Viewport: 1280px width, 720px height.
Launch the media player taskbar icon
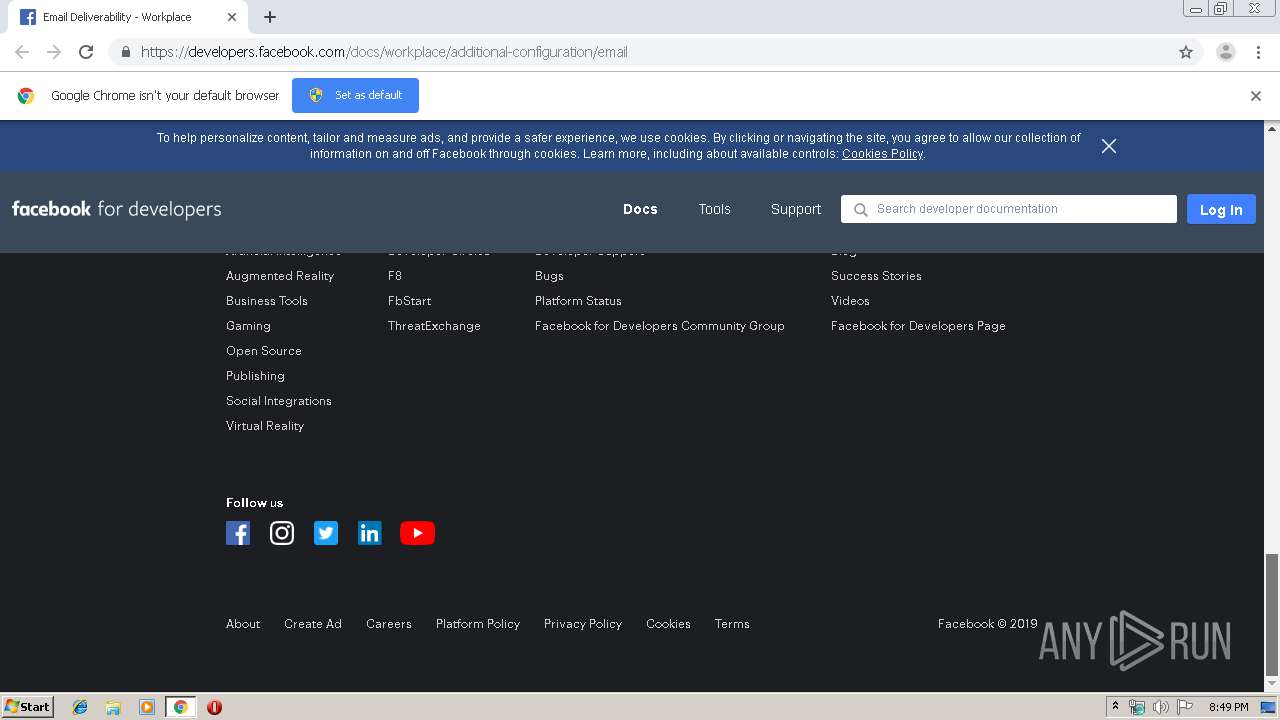tap(147, 707)
